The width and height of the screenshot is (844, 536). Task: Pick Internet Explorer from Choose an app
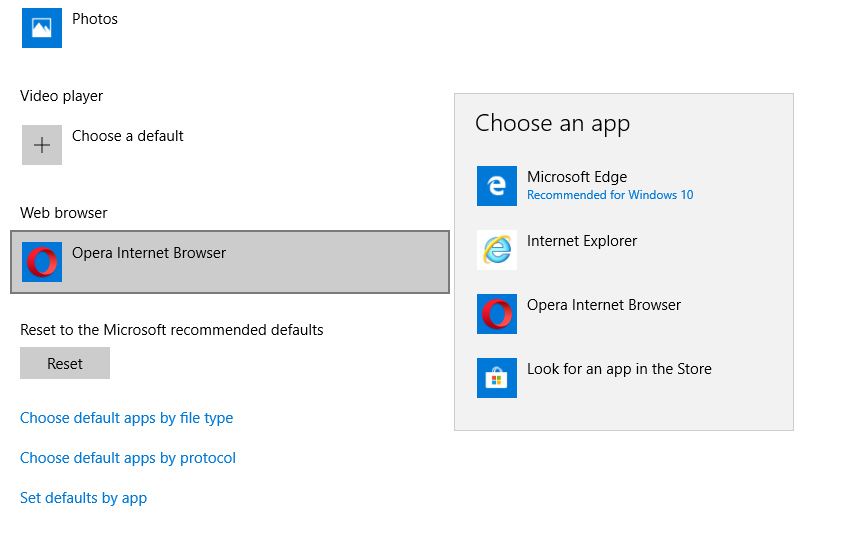pos(582,241)
